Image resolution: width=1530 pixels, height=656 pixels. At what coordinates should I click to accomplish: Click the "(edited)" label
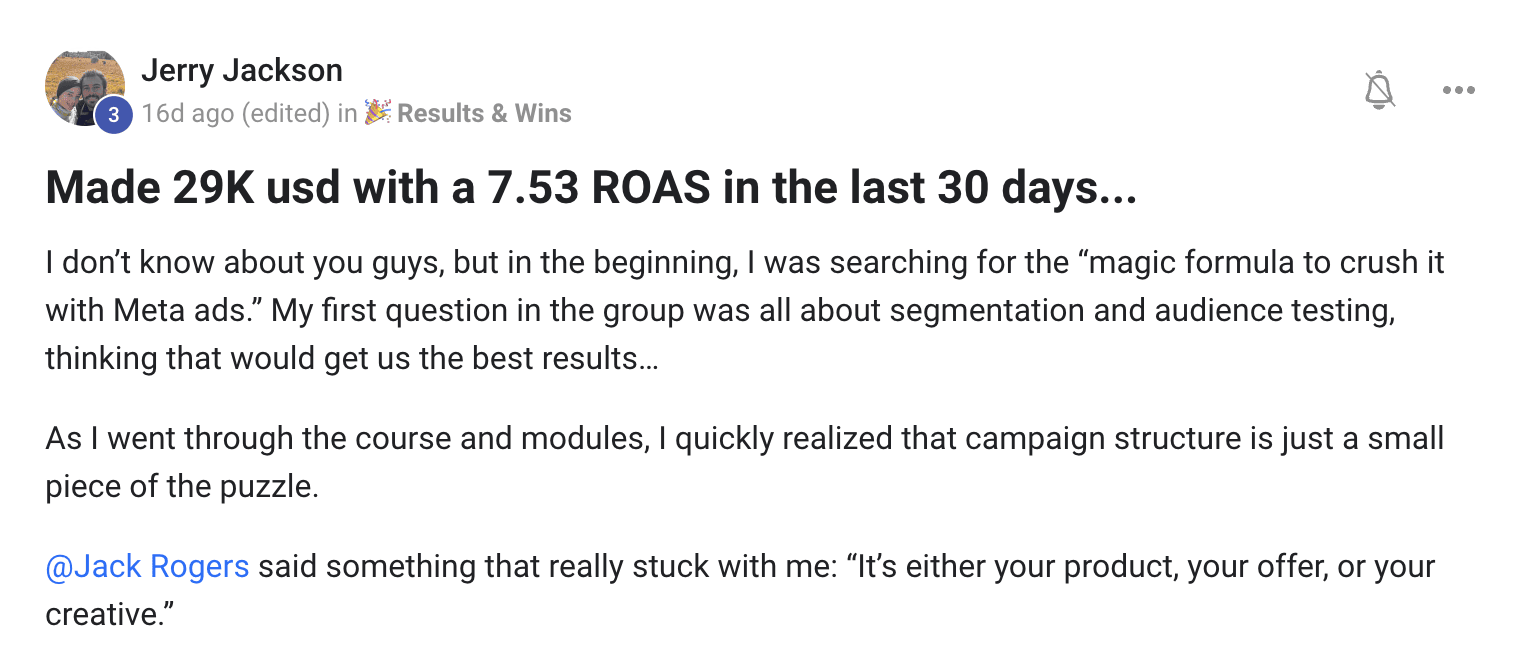pos(285,113)
